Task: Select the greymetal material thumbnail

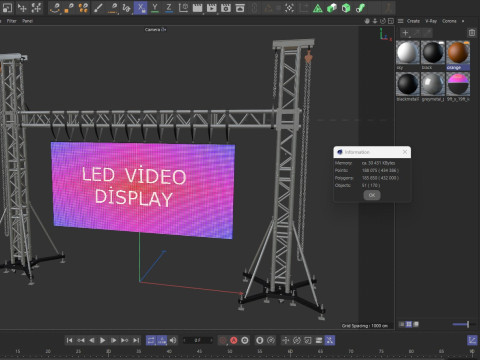Action: point(433,84)
